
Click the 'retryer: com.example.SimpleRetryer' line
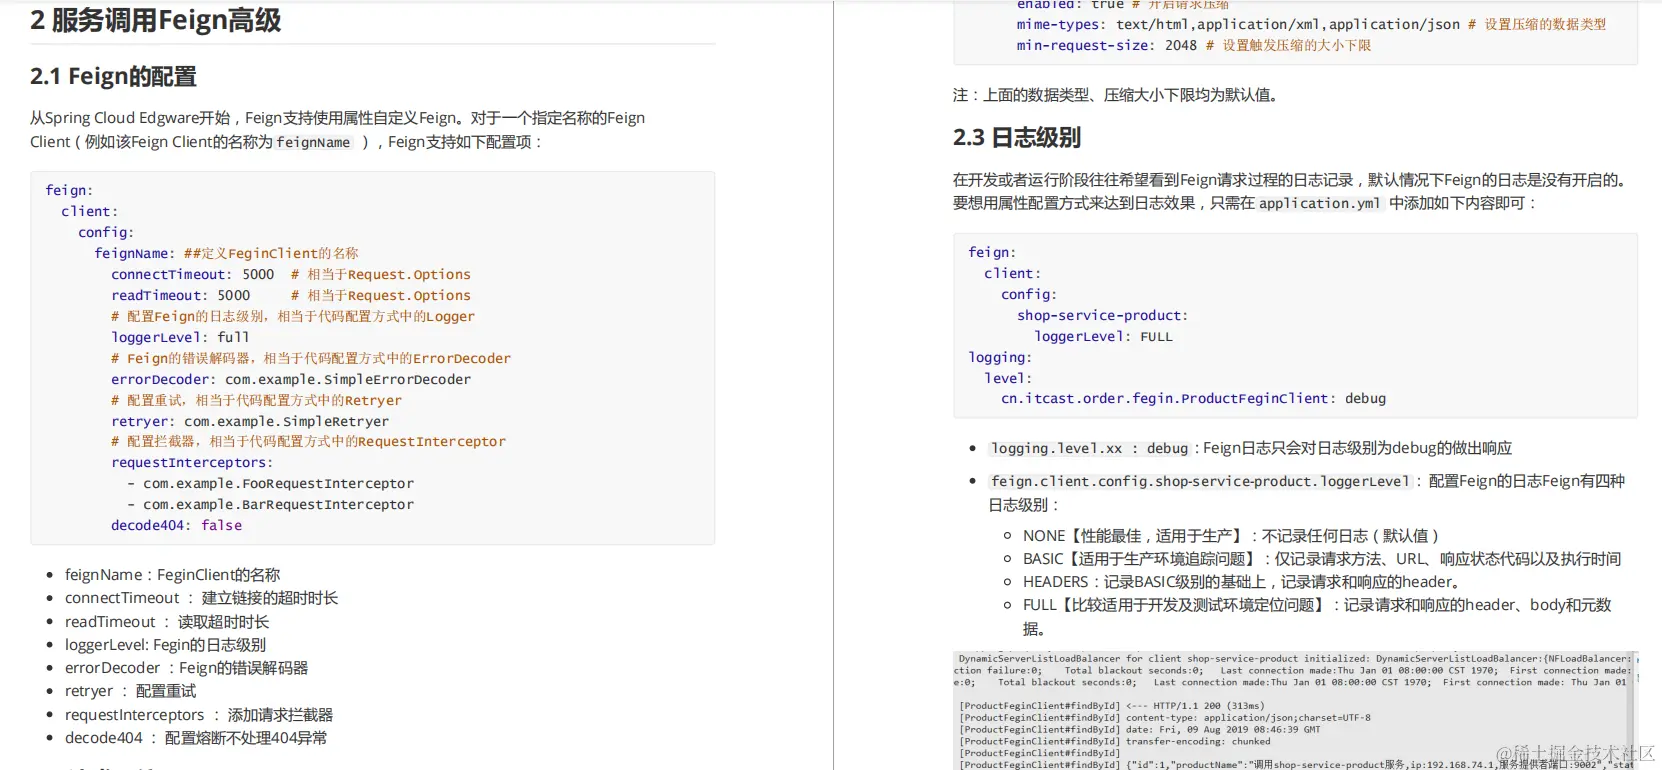(x=250, y=421)
